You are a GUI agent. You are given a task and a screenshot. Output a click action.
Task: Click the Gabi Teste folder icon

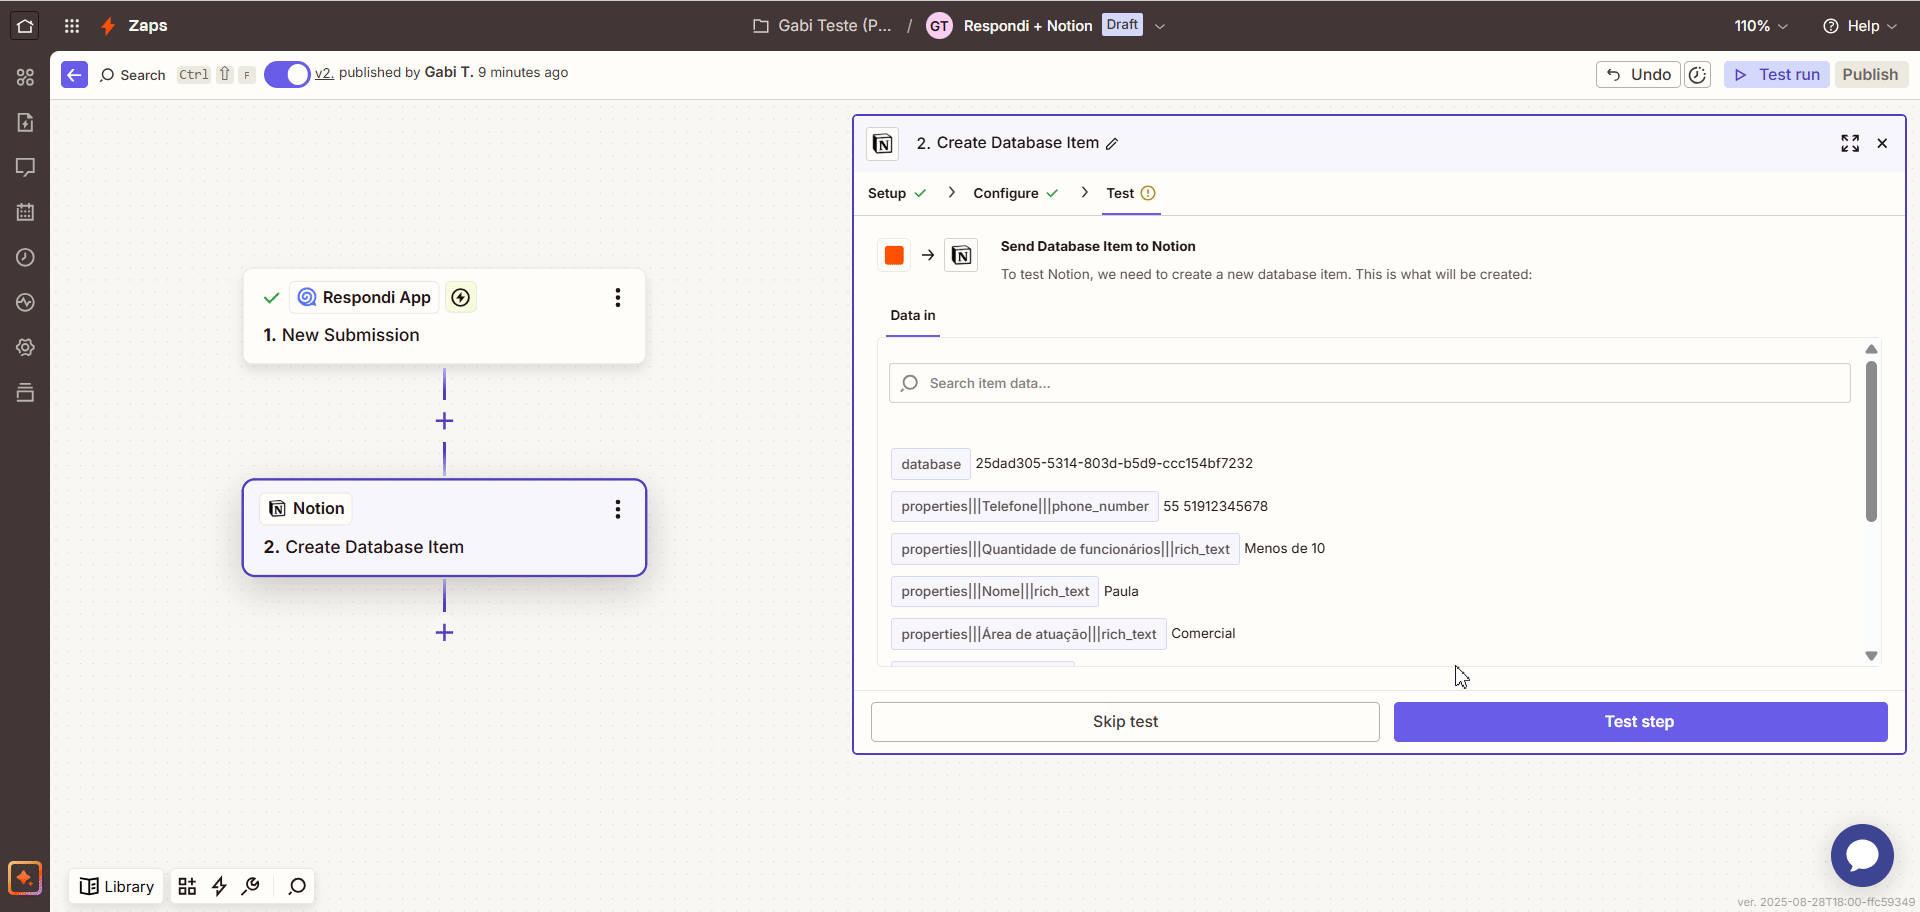click(761, 26)
